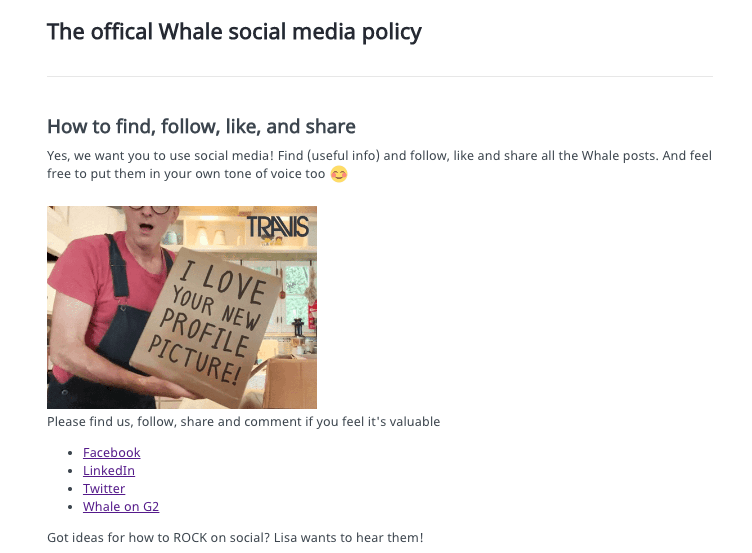Click the 'The offical Whale social media policy' title
Viewport: 752px width, 553px height.
[x=234, y=32]
